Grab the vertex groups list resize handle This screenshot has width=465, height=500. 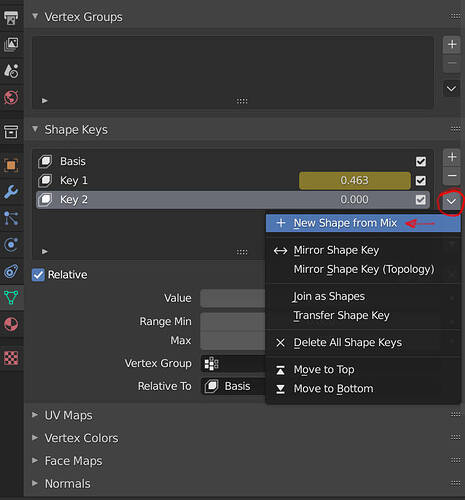tap(242, 101)
